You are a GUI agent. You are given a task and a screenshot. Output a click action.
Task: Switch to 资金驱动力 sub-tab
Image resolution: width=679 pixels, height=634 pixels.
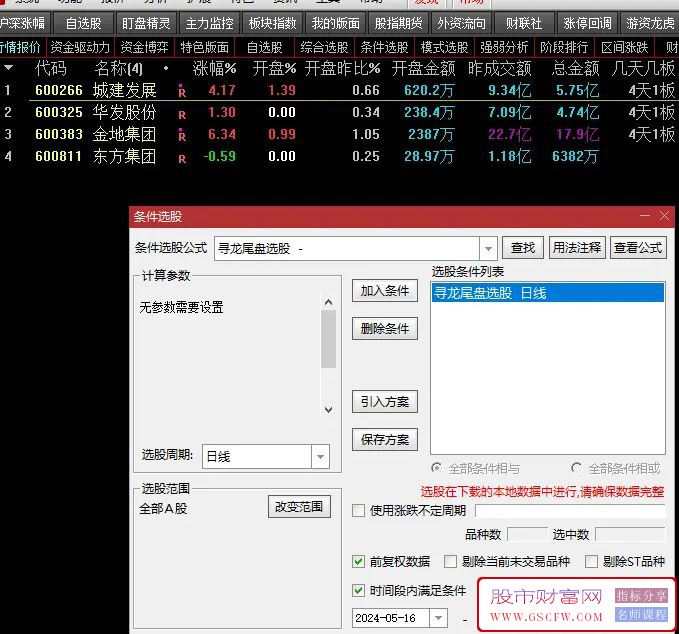pyautogui.click(x=80, y=47)
